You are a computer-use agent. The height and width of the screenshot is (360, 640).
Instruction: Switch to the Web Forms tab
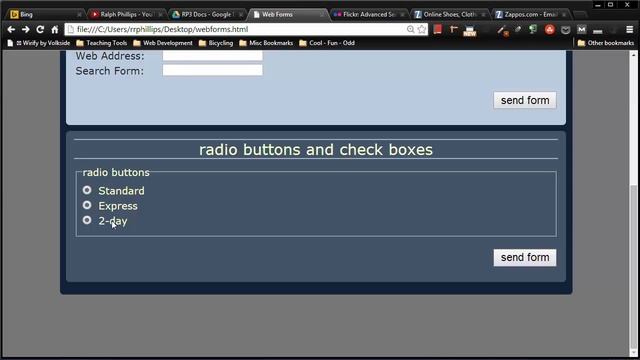pos(288,14)
